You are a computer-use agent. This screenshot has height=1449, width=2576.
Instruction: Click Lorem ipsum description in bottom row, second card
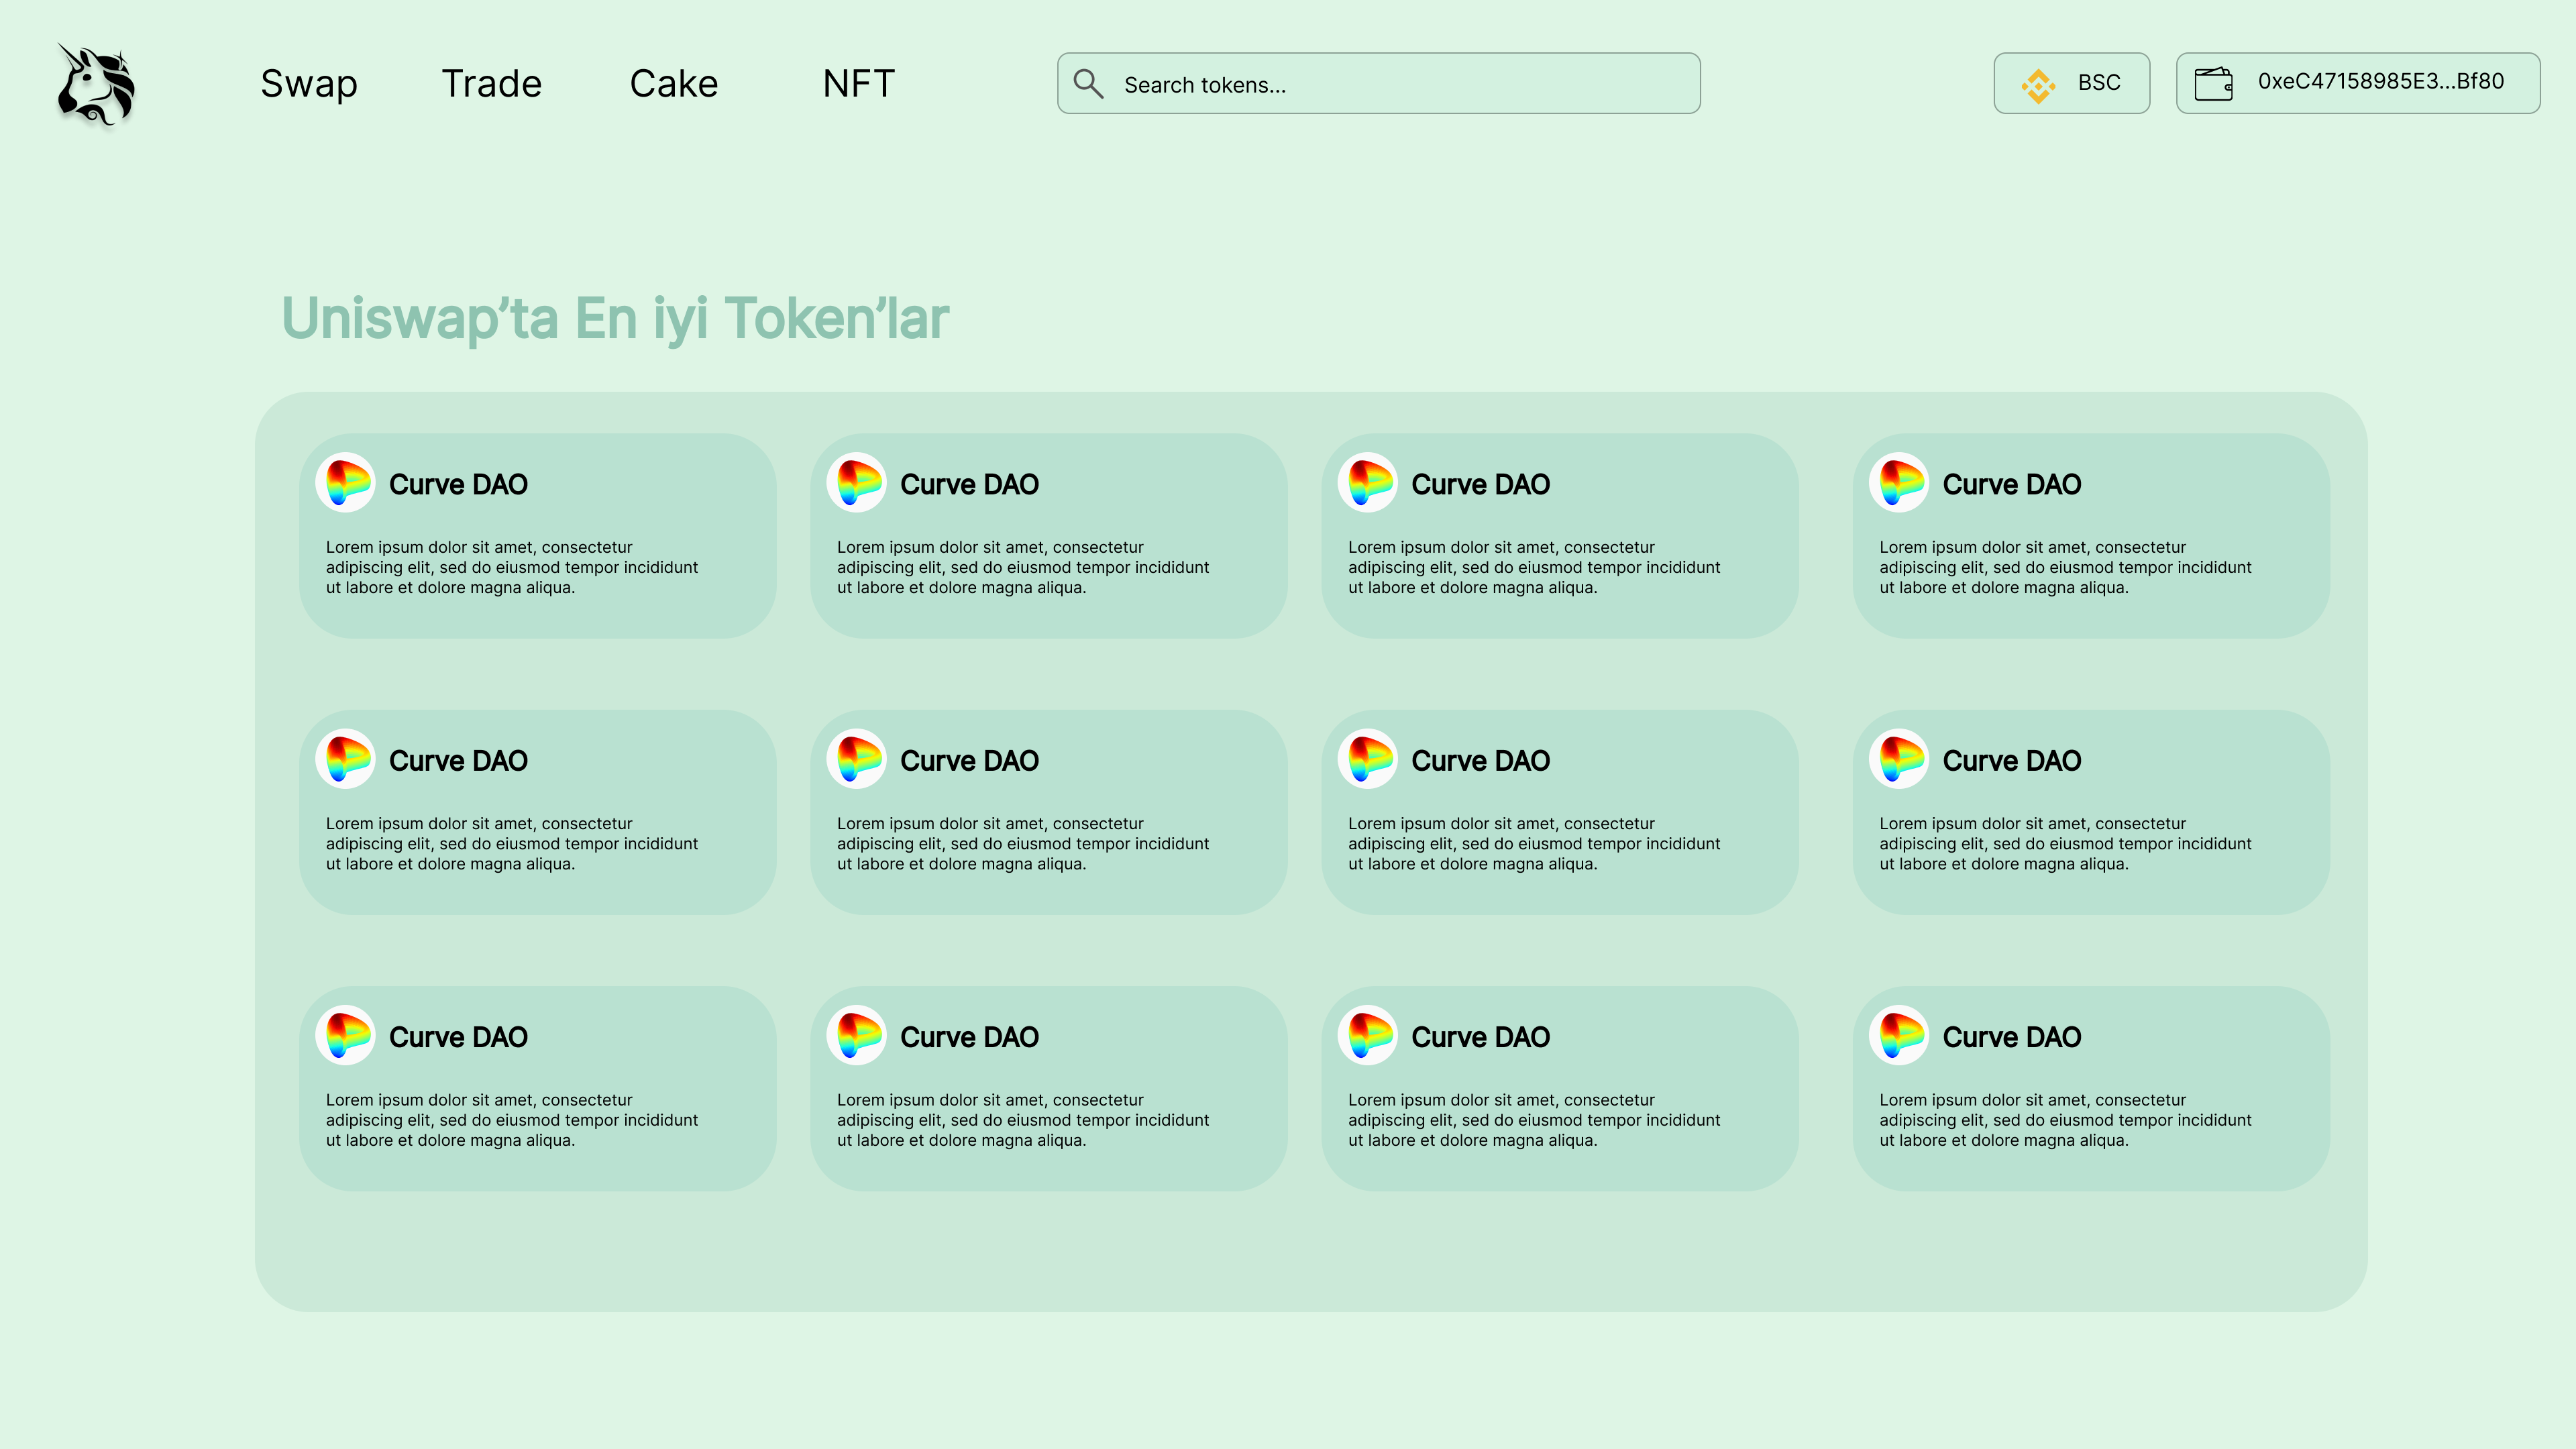[x=1023, y=1120]
